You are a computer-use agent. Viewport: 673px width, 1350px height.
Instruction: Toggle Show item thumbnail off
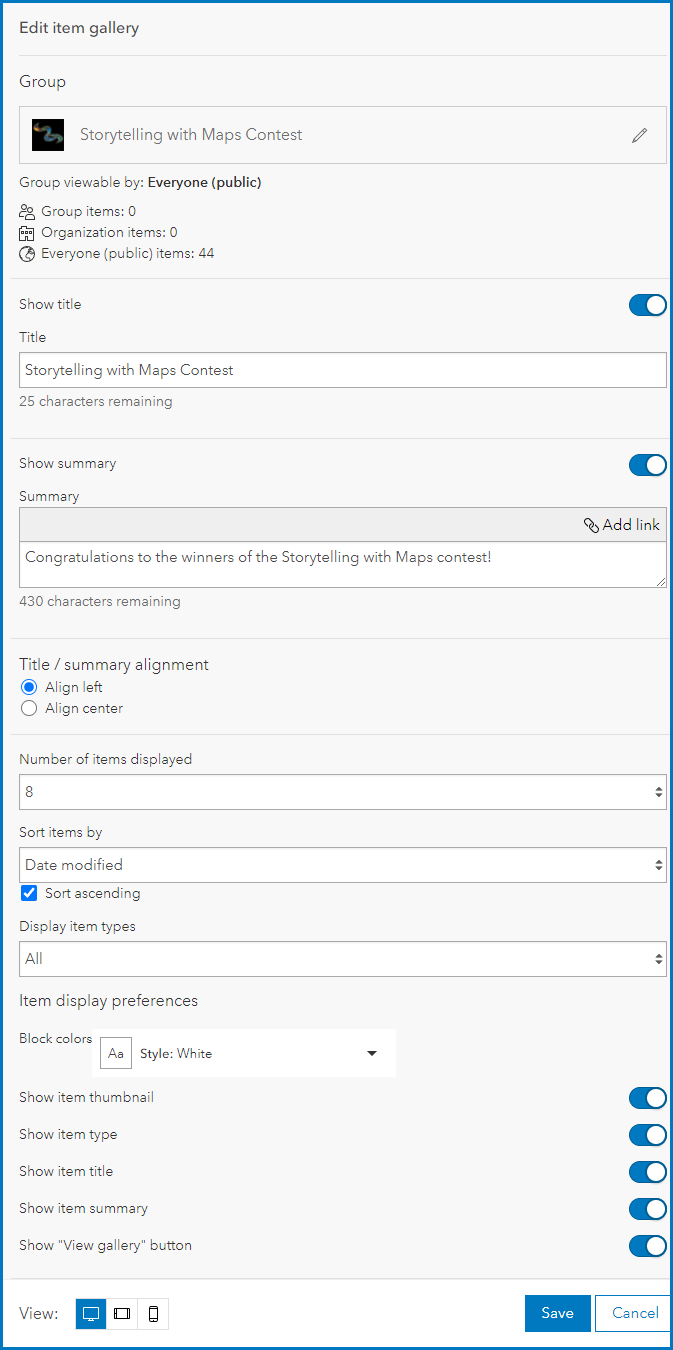click(647, 1098)
